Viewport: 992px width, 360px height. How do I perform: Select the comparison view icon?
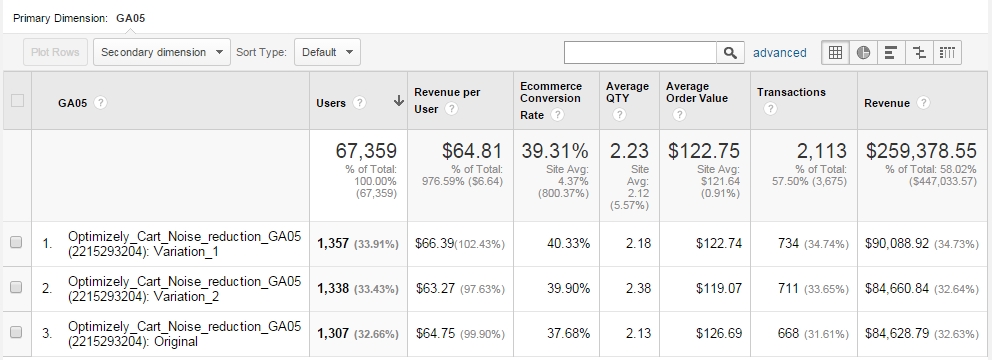(919, 53)
